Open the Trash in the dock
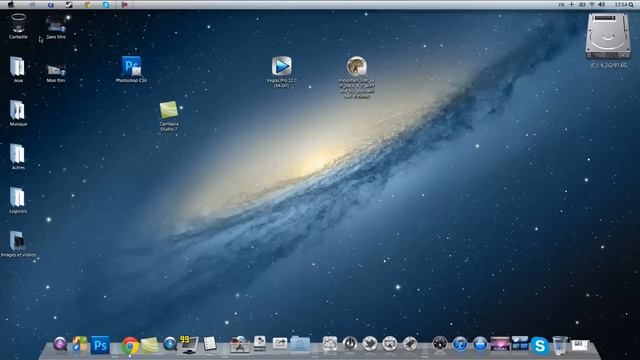The height and width of the screenshot is (360, 640). (560, 345)
